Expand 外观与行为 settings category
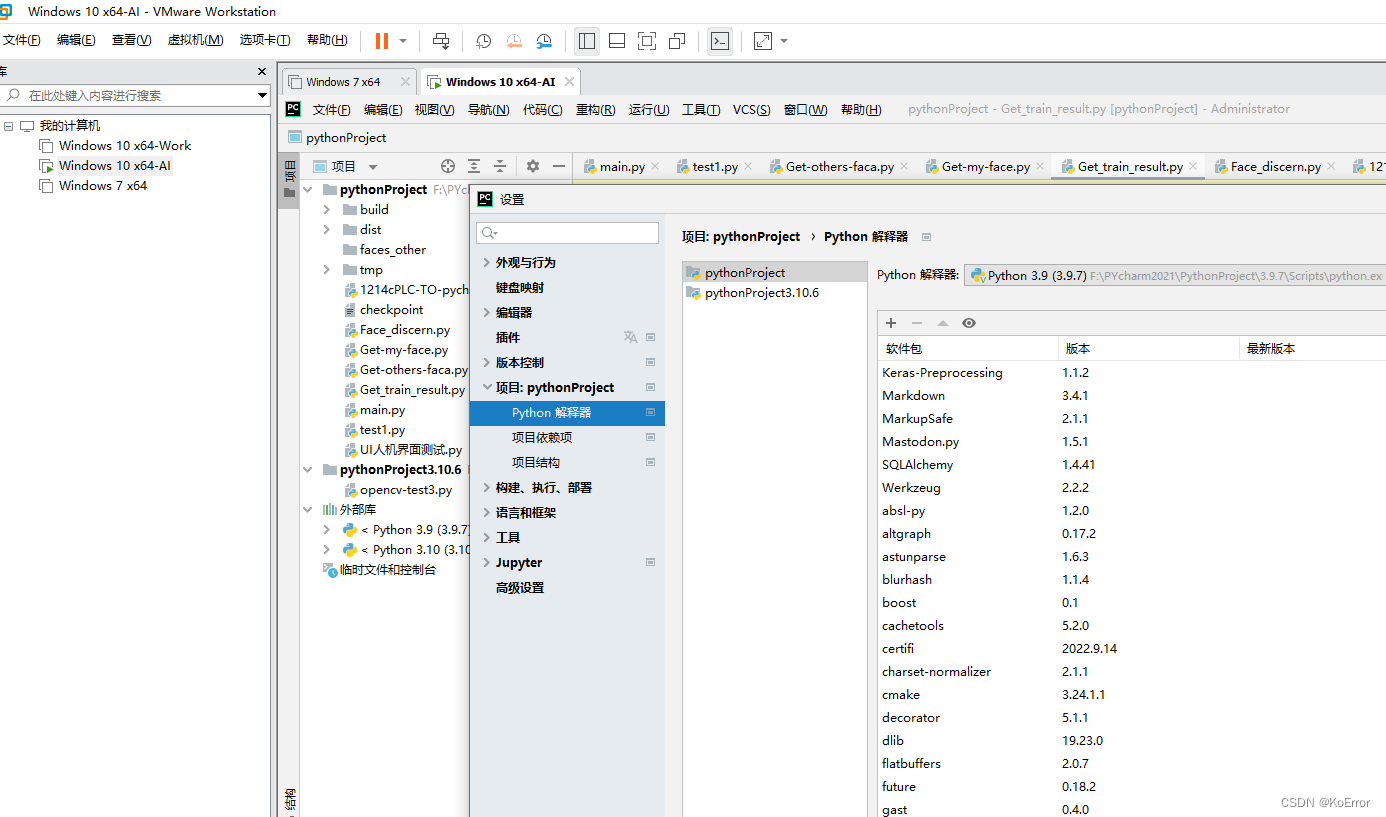Viewport: 1386px width, 817px height. coord(487,263)
